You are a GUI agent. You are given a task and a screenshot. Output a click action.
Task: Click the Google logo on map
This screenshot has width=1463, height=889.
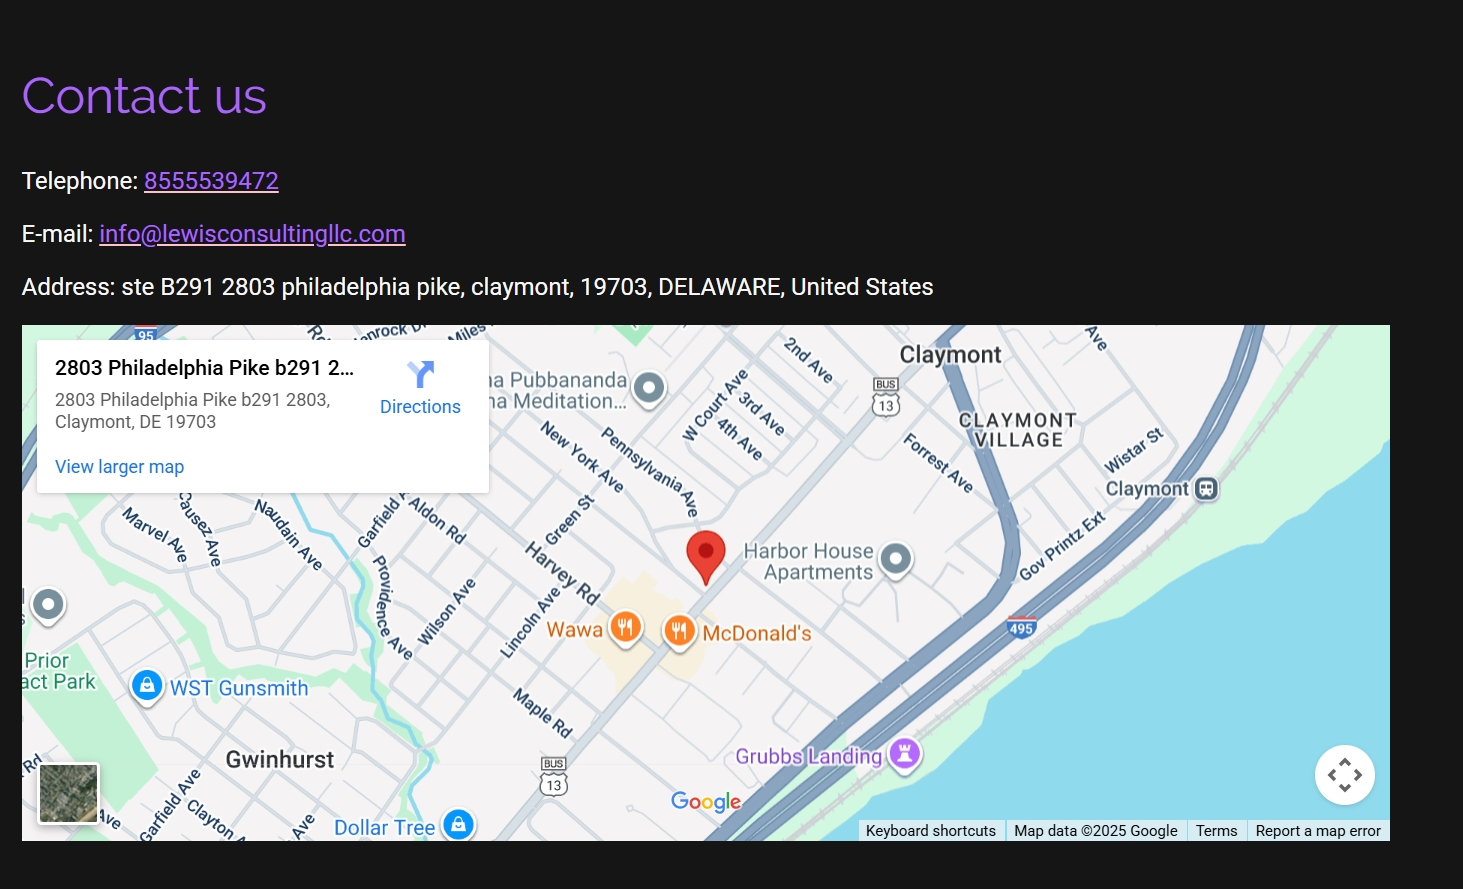click(x=706, y=802)
